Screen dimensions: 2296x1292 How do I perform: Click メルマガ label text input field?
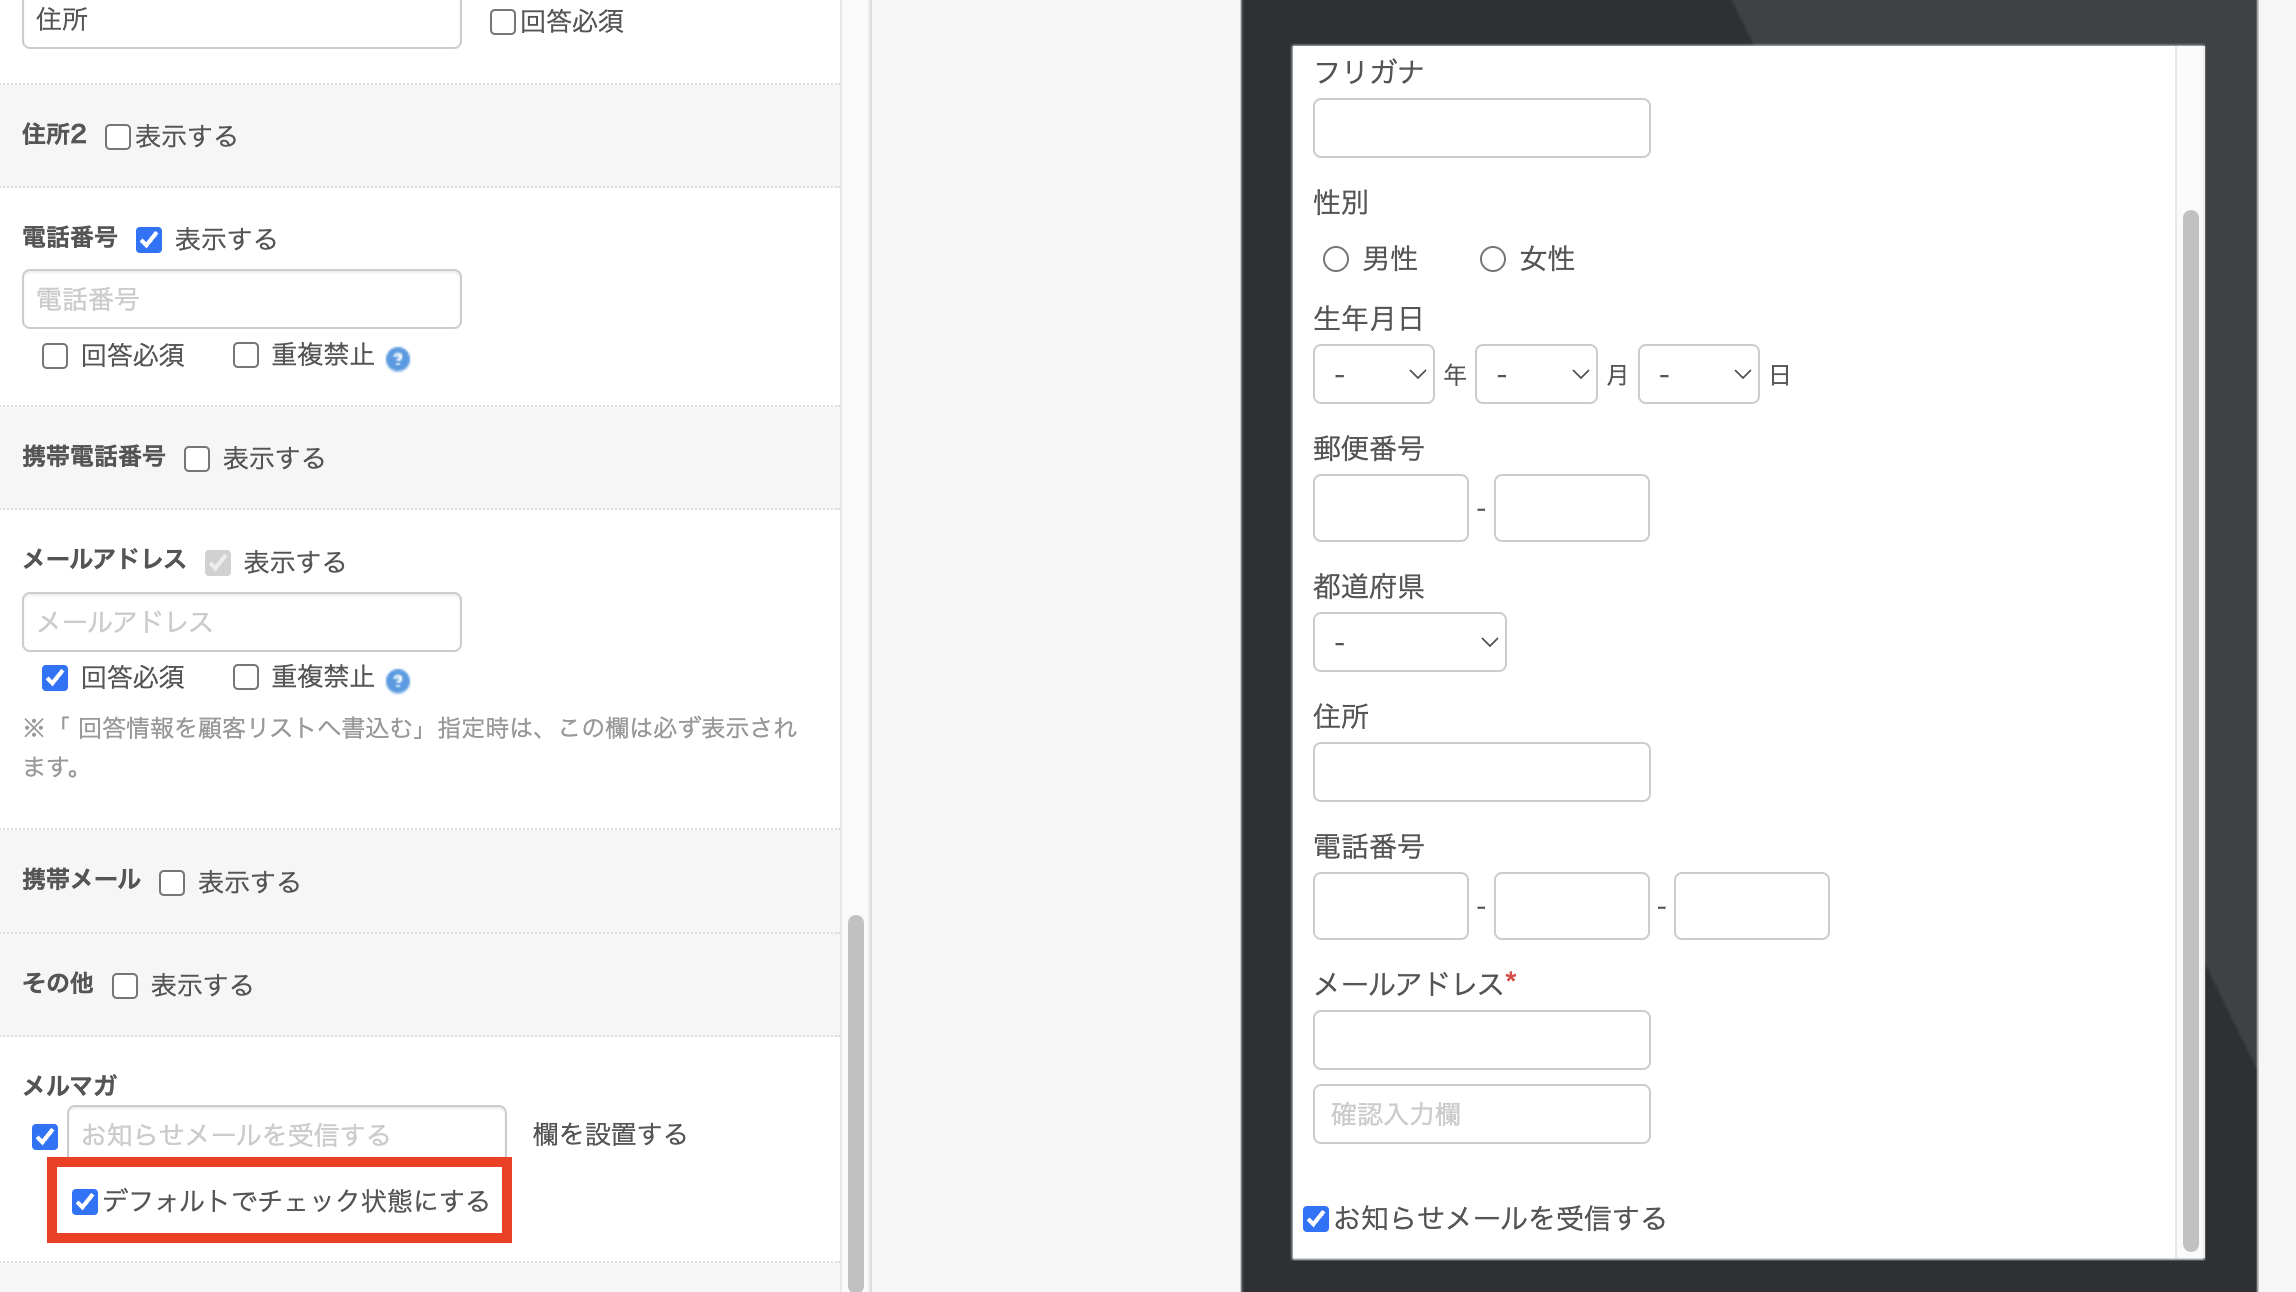pos(287,1135)
